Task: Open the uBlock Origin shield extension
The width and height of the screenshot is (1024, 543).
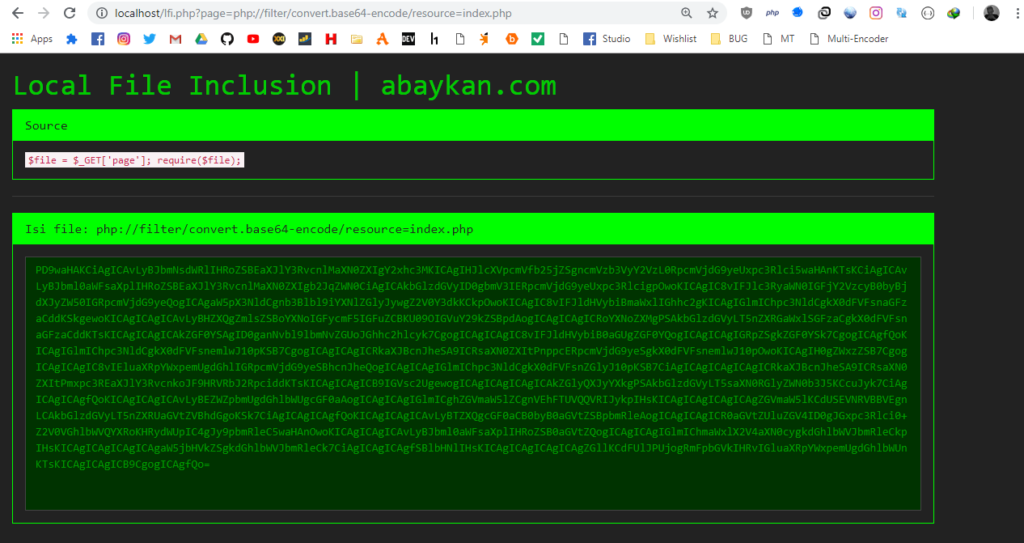Action: coord(746,13)
